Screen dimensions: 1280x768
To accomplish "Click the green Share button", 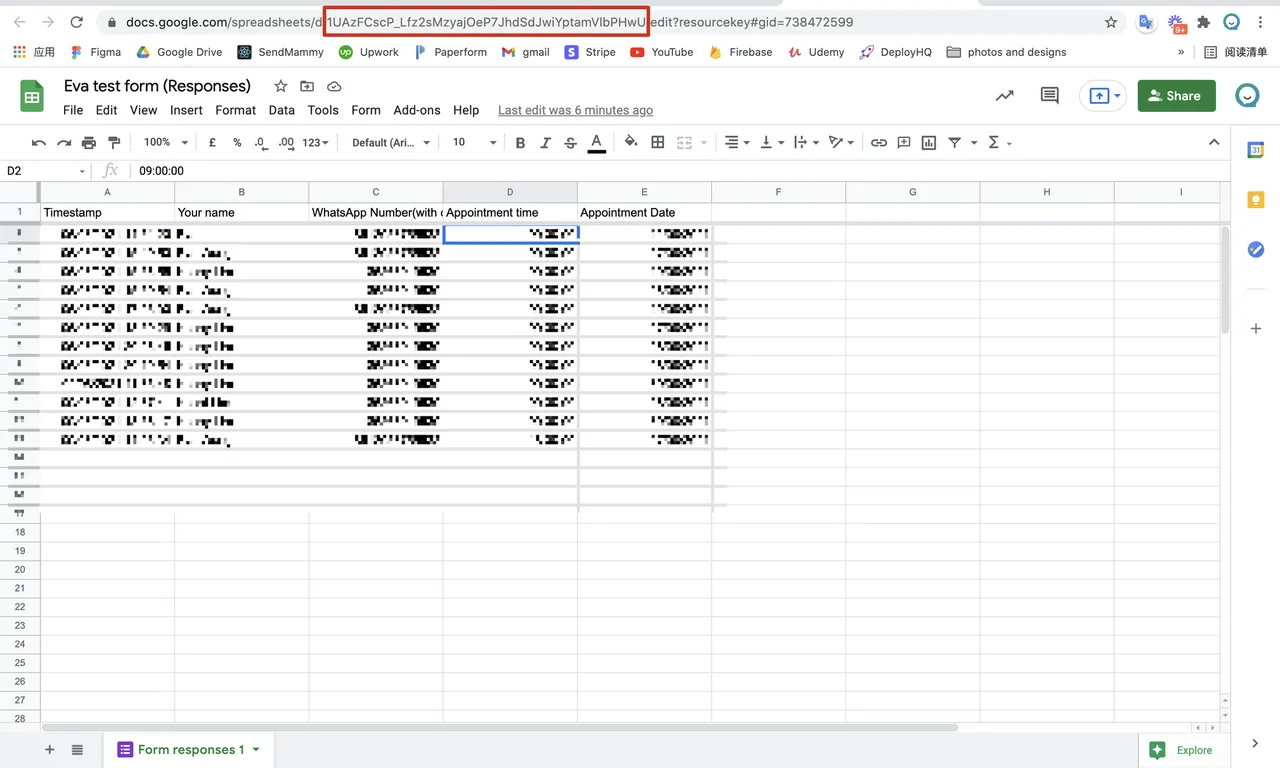I will click(x=1176, y=96).
